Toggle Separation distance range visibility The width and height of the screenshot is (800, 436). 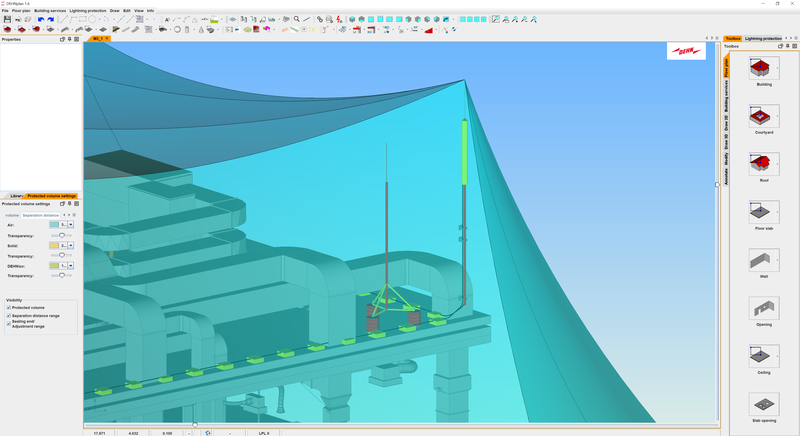9,315
